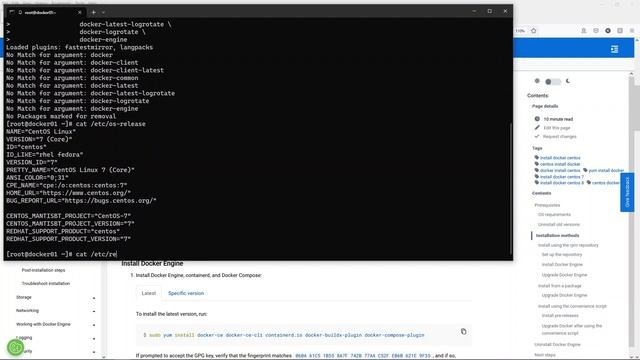Open the 'install docker centos 7' tag
This screenshot has width=640, height=360.
(562, 177)
